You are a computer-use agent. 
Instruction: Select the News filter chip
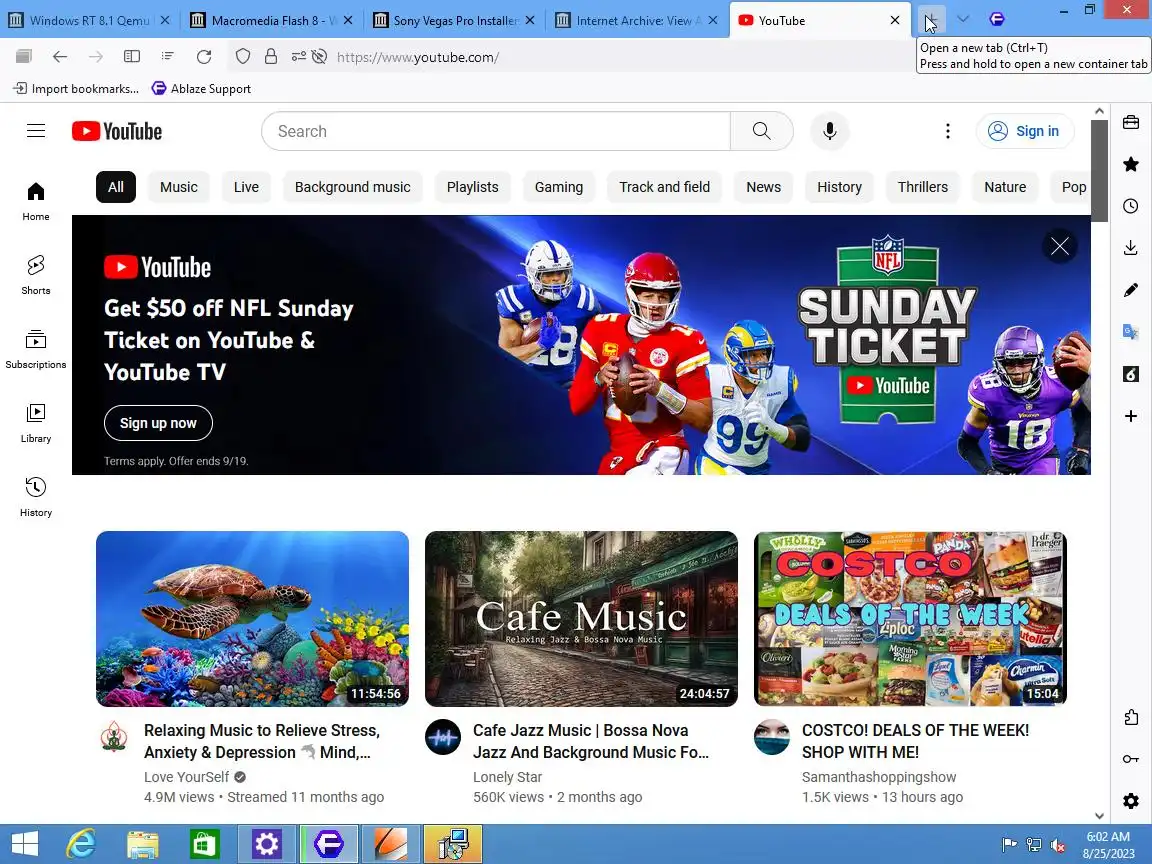(x=763, y=187)
